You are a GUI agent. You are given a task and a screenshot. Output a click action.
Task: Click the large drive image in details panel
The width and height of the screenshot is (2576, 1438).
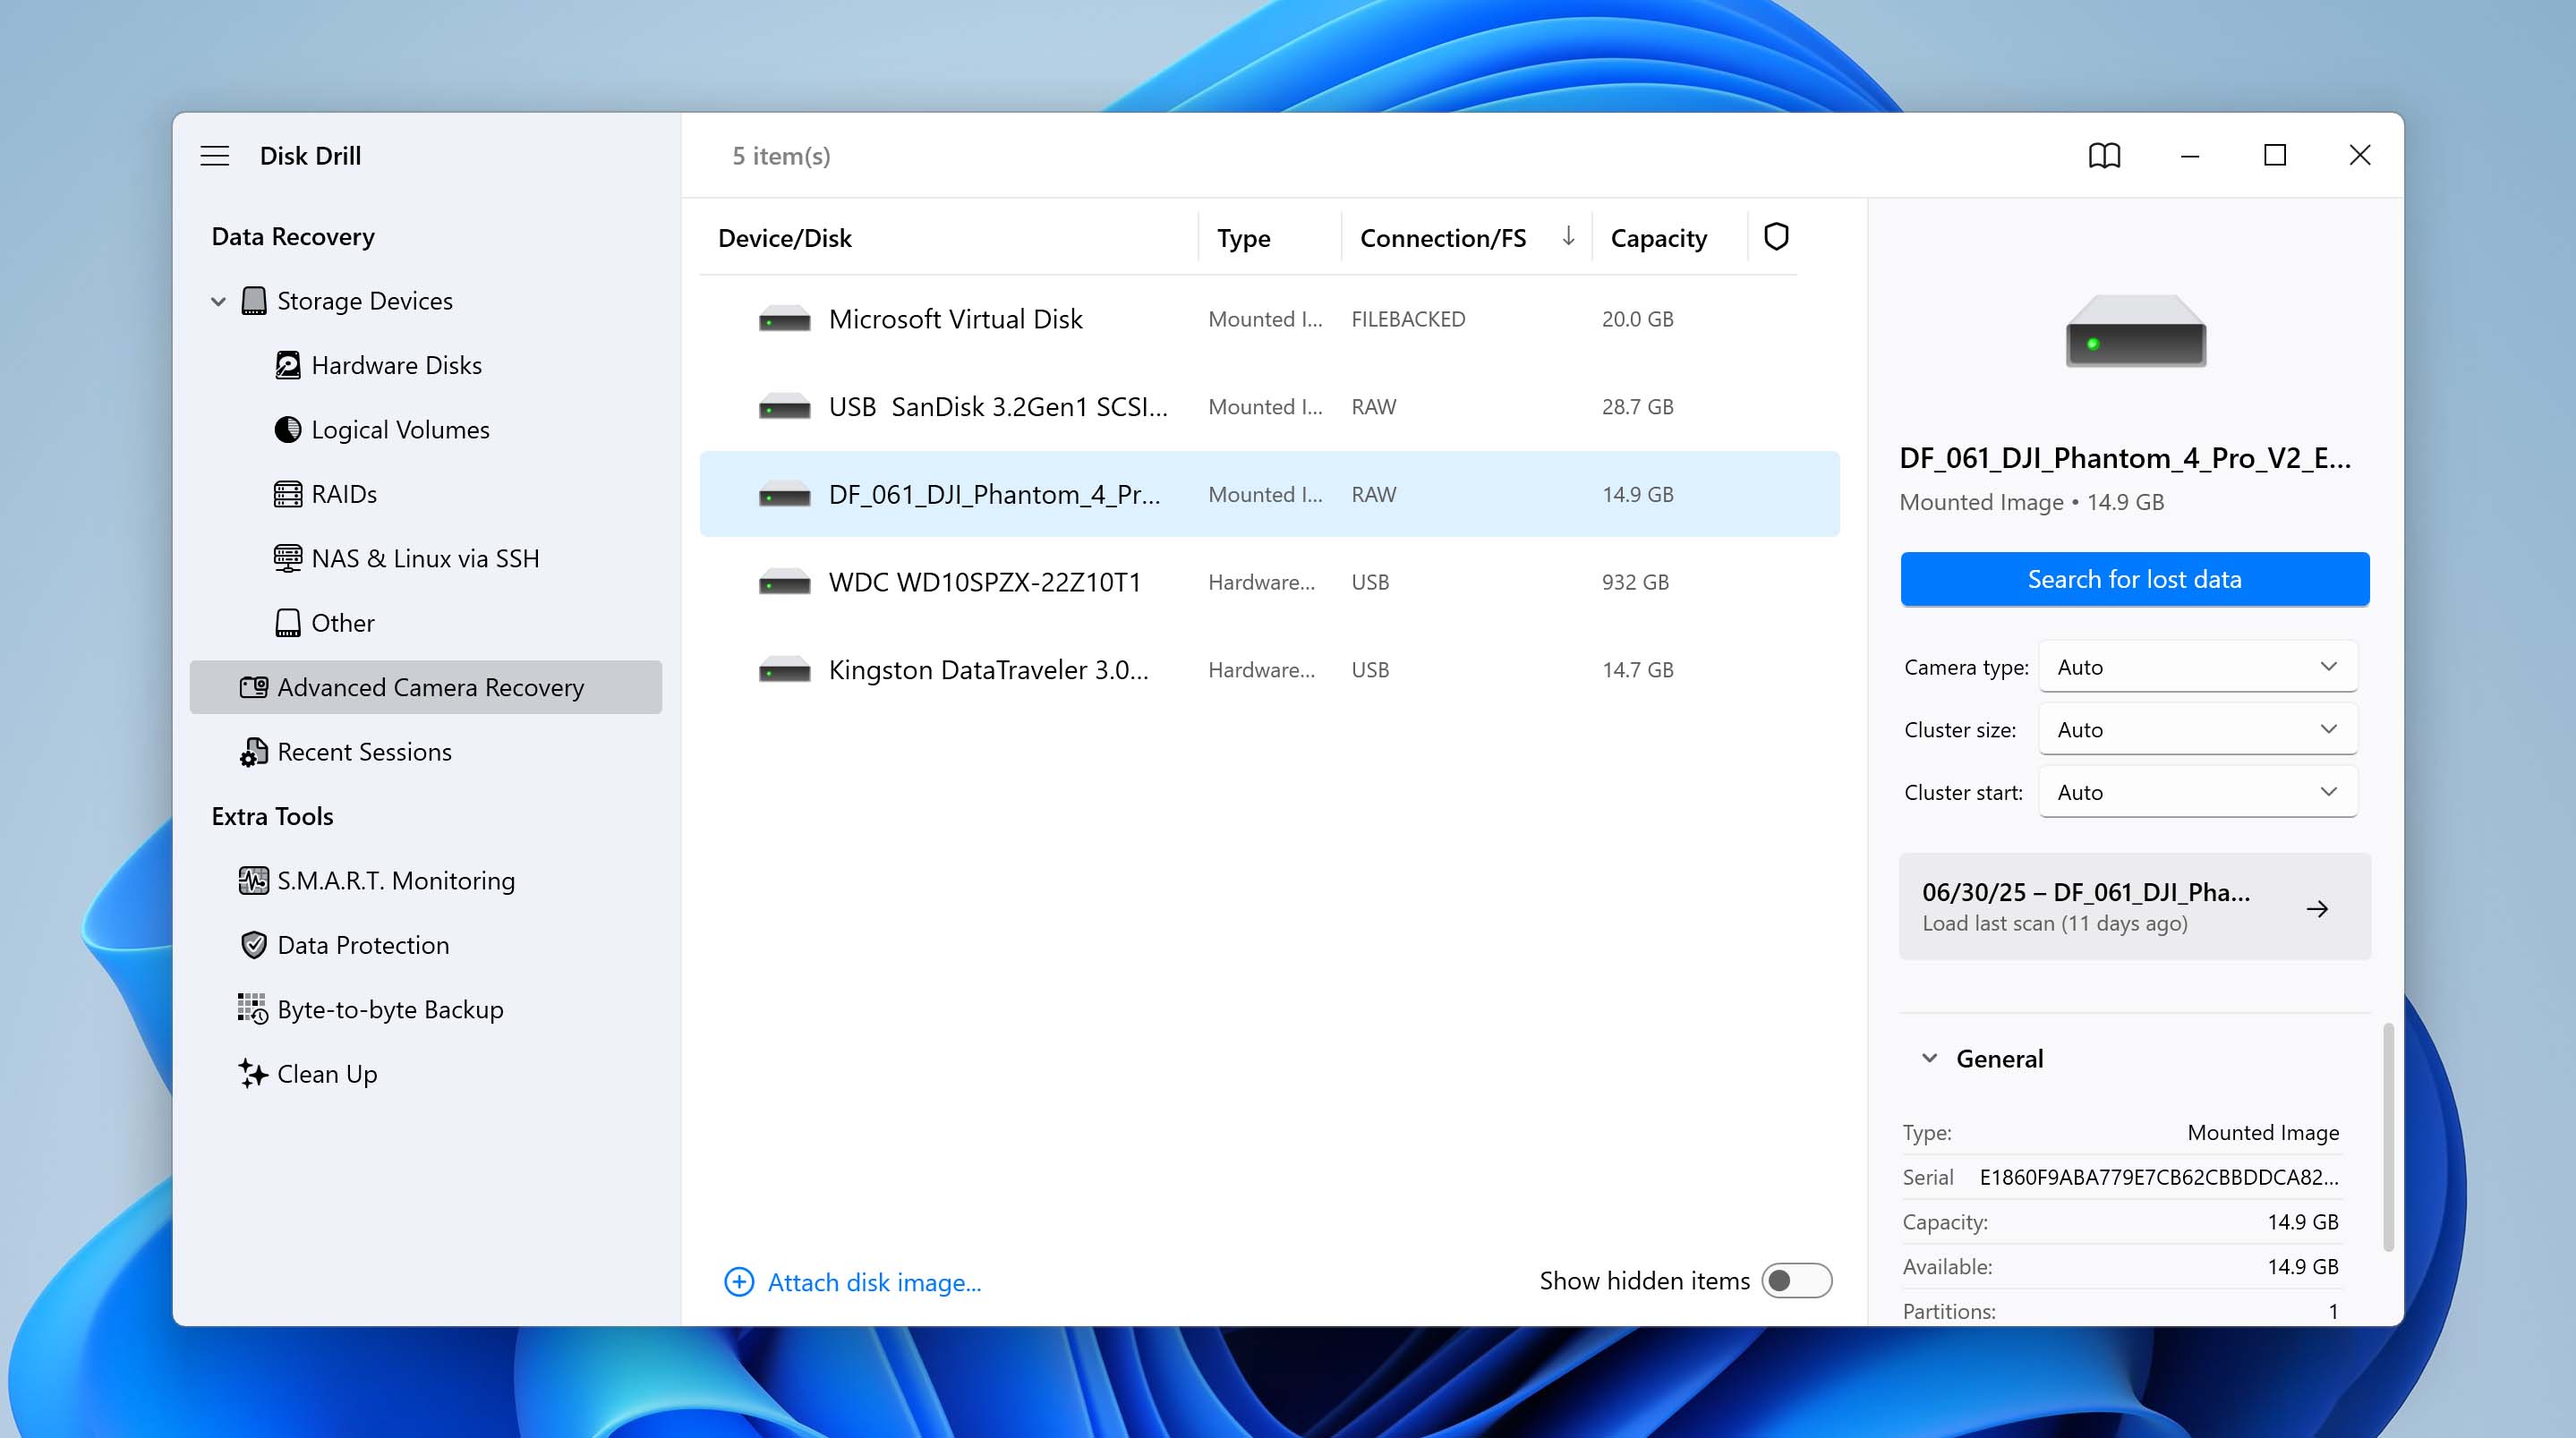coord(2135,330)
